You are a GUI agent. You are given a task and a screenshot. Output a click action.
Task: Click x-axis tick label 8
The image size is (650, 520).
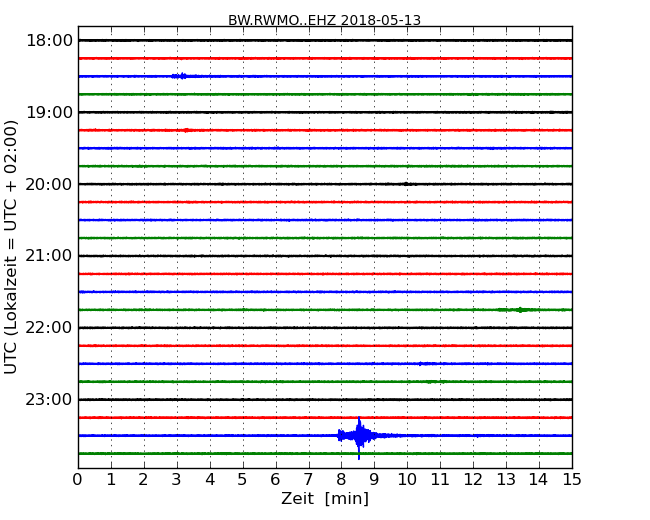[341, 479]
